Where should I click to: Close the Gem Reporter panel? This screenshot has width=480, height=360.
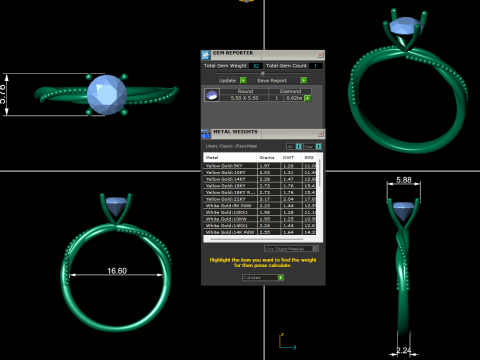(320, 54)
